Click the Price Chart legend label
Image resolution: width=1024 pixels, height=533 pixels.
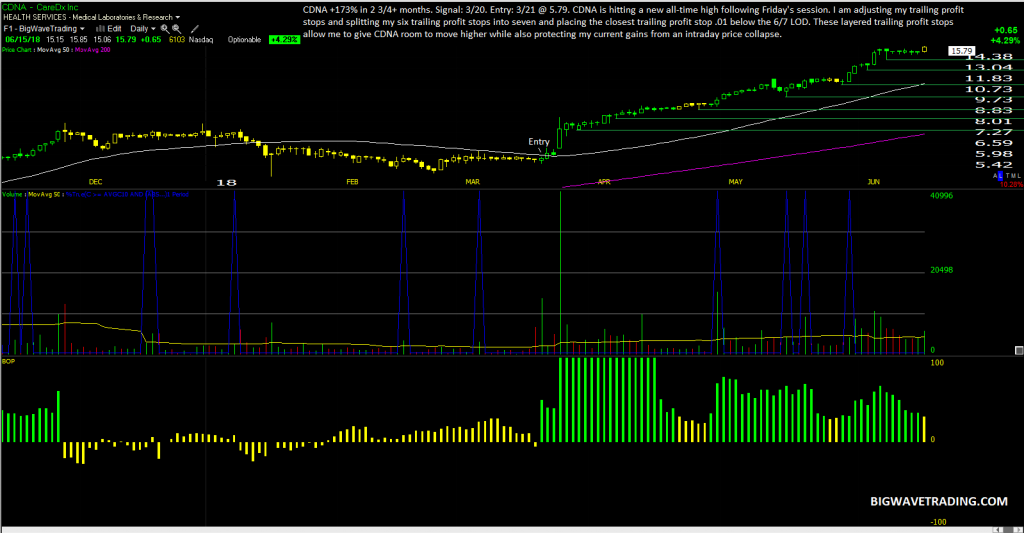tap(16, 50)
